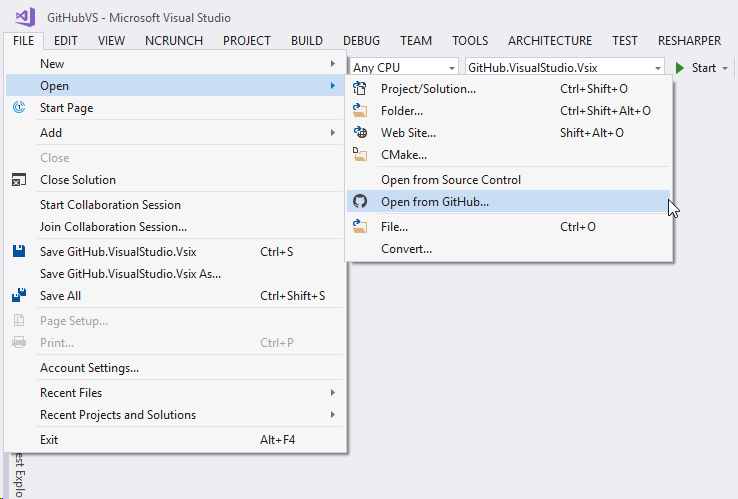Click the Folder open icon
The width and height of the screenshot is (738, 499).
coord(360,111)
